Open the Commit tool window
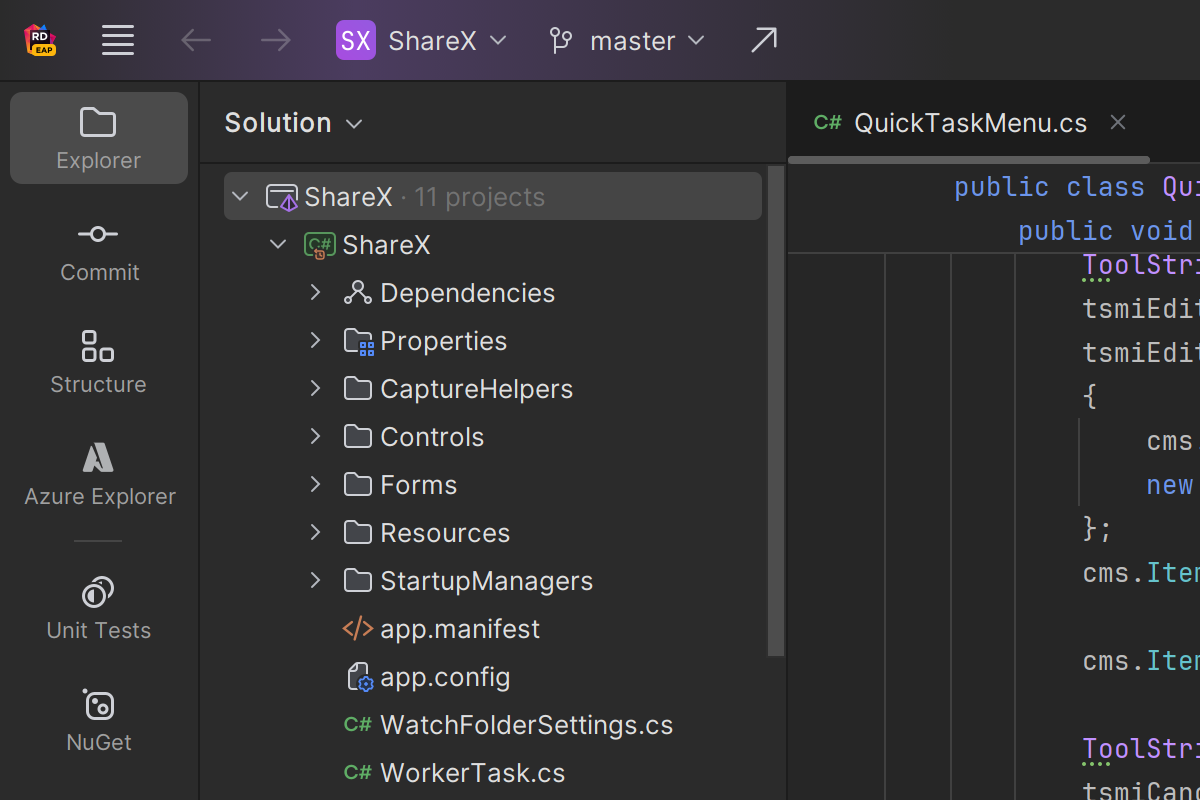The width and height of the screenshot is (1200, 800). pos(99,251)
